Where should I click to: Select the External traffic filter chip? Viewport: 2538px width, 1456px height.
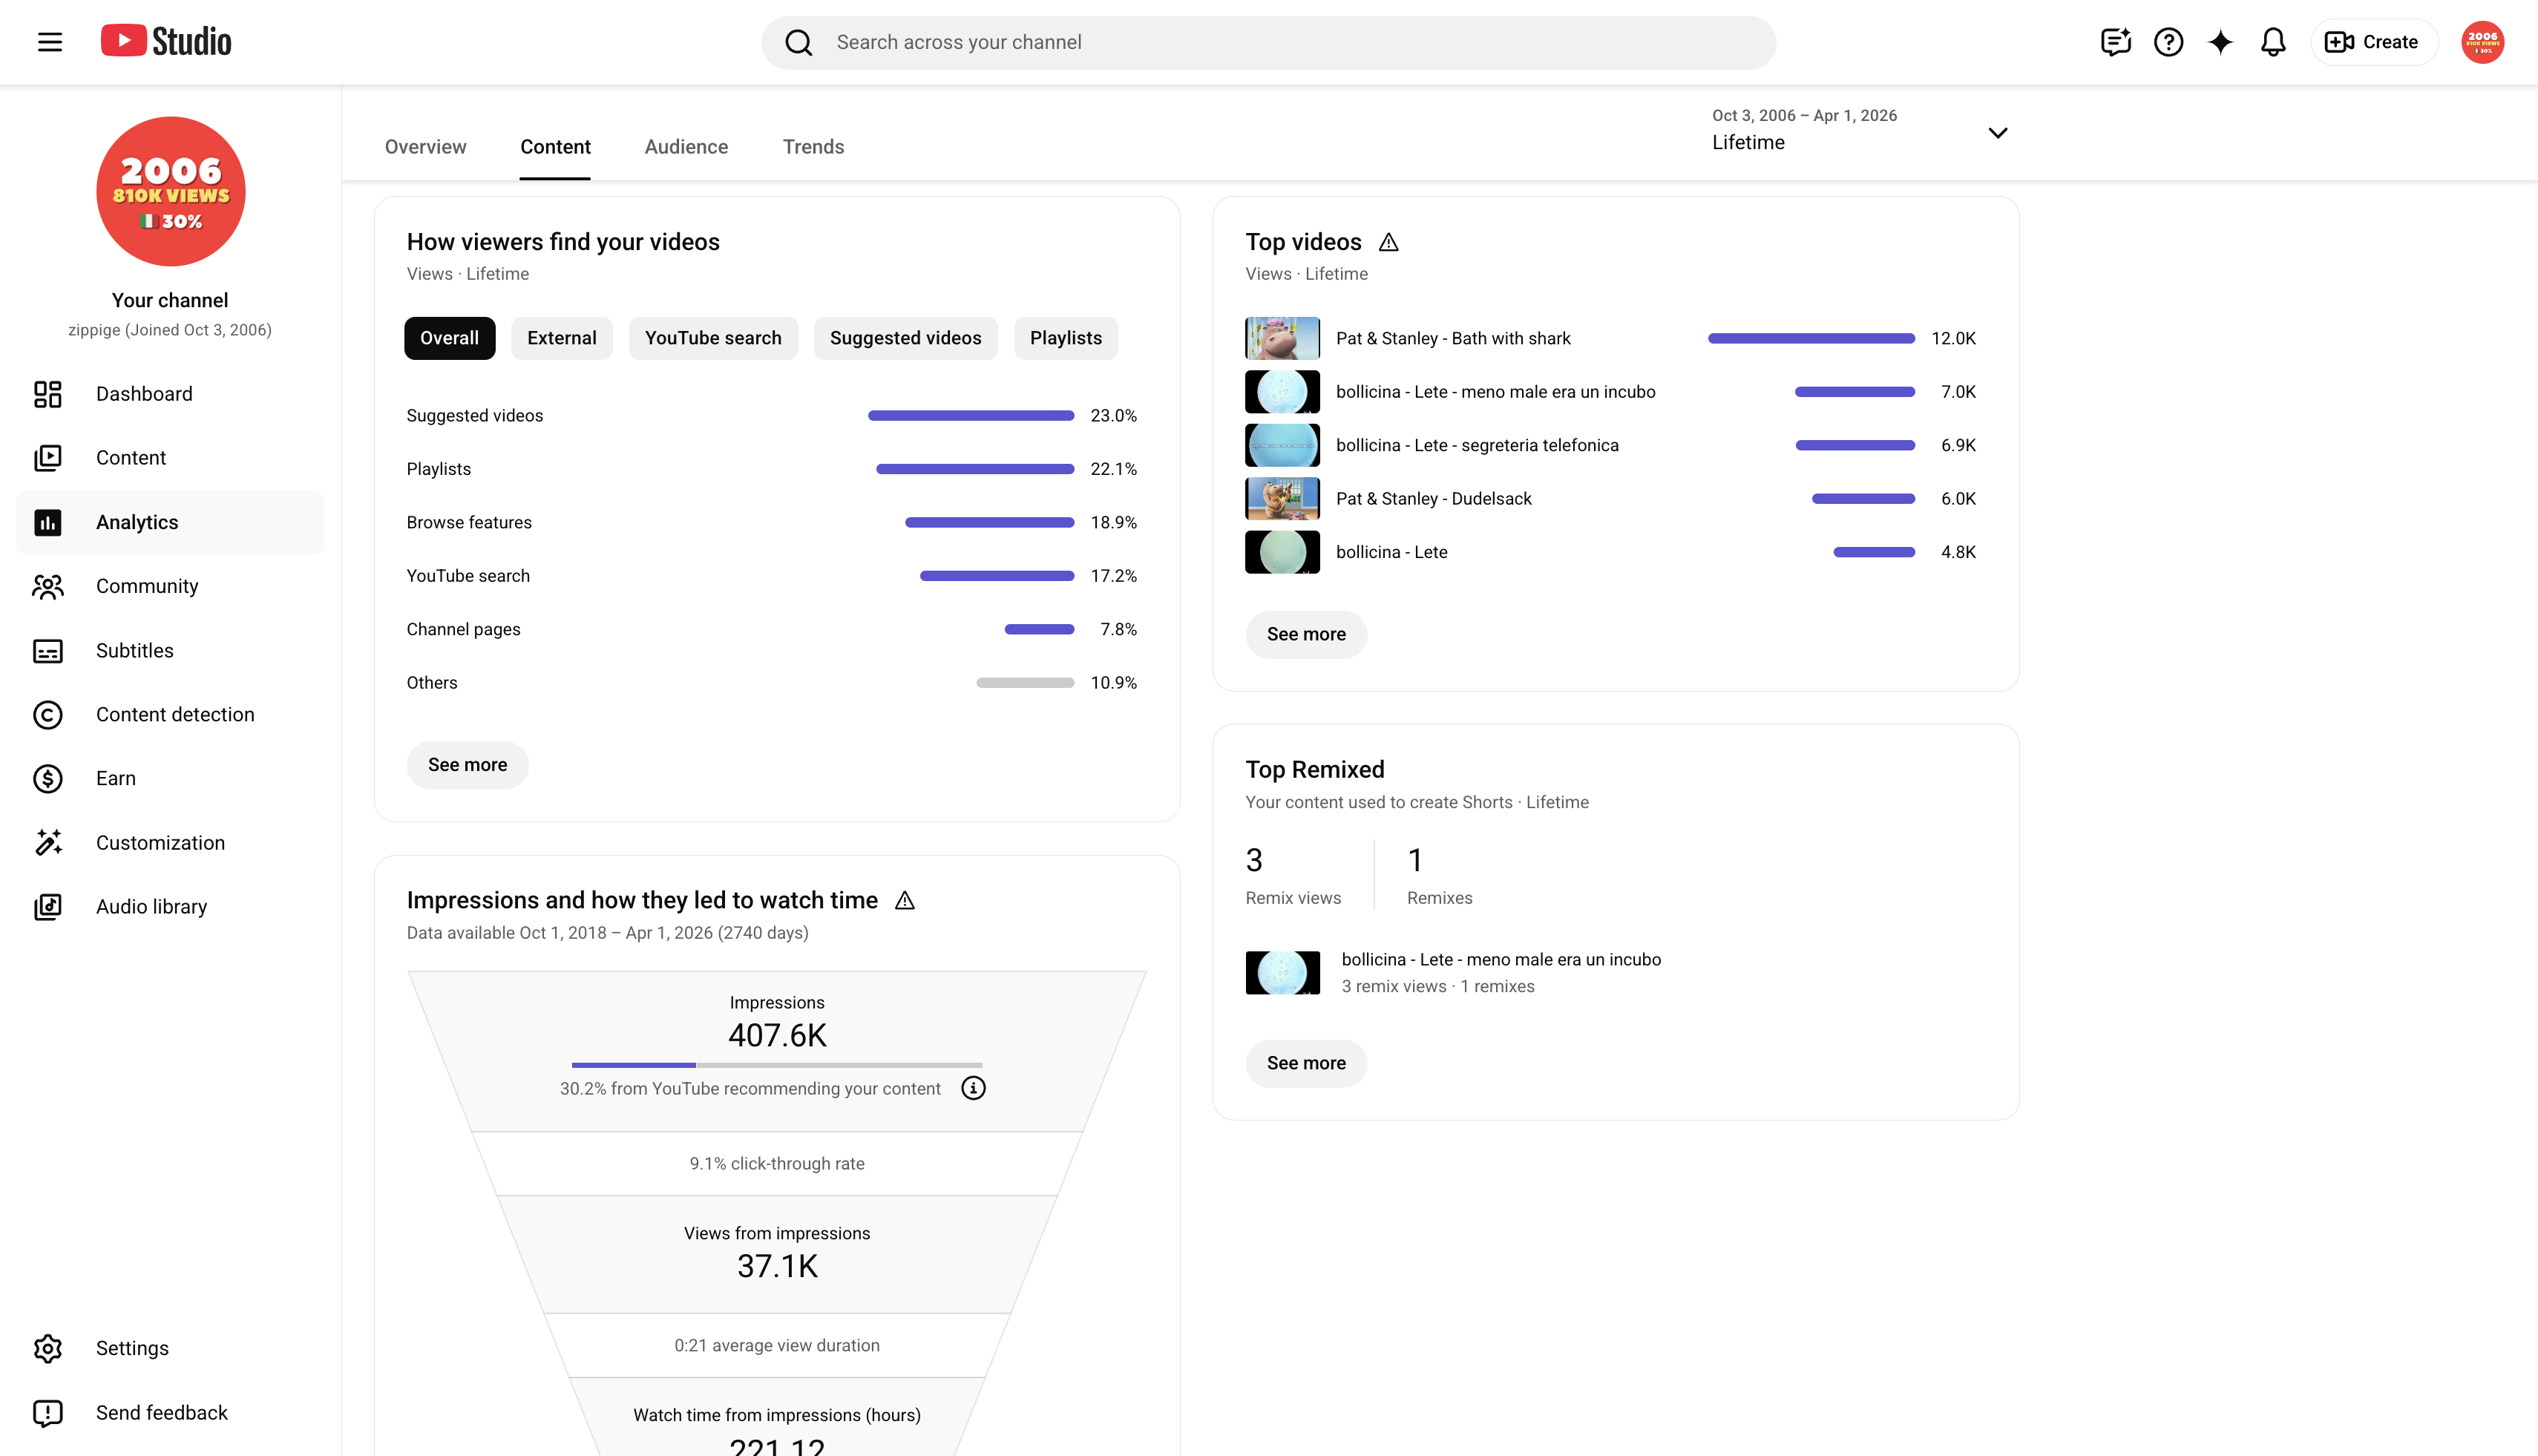coord(562,338)
